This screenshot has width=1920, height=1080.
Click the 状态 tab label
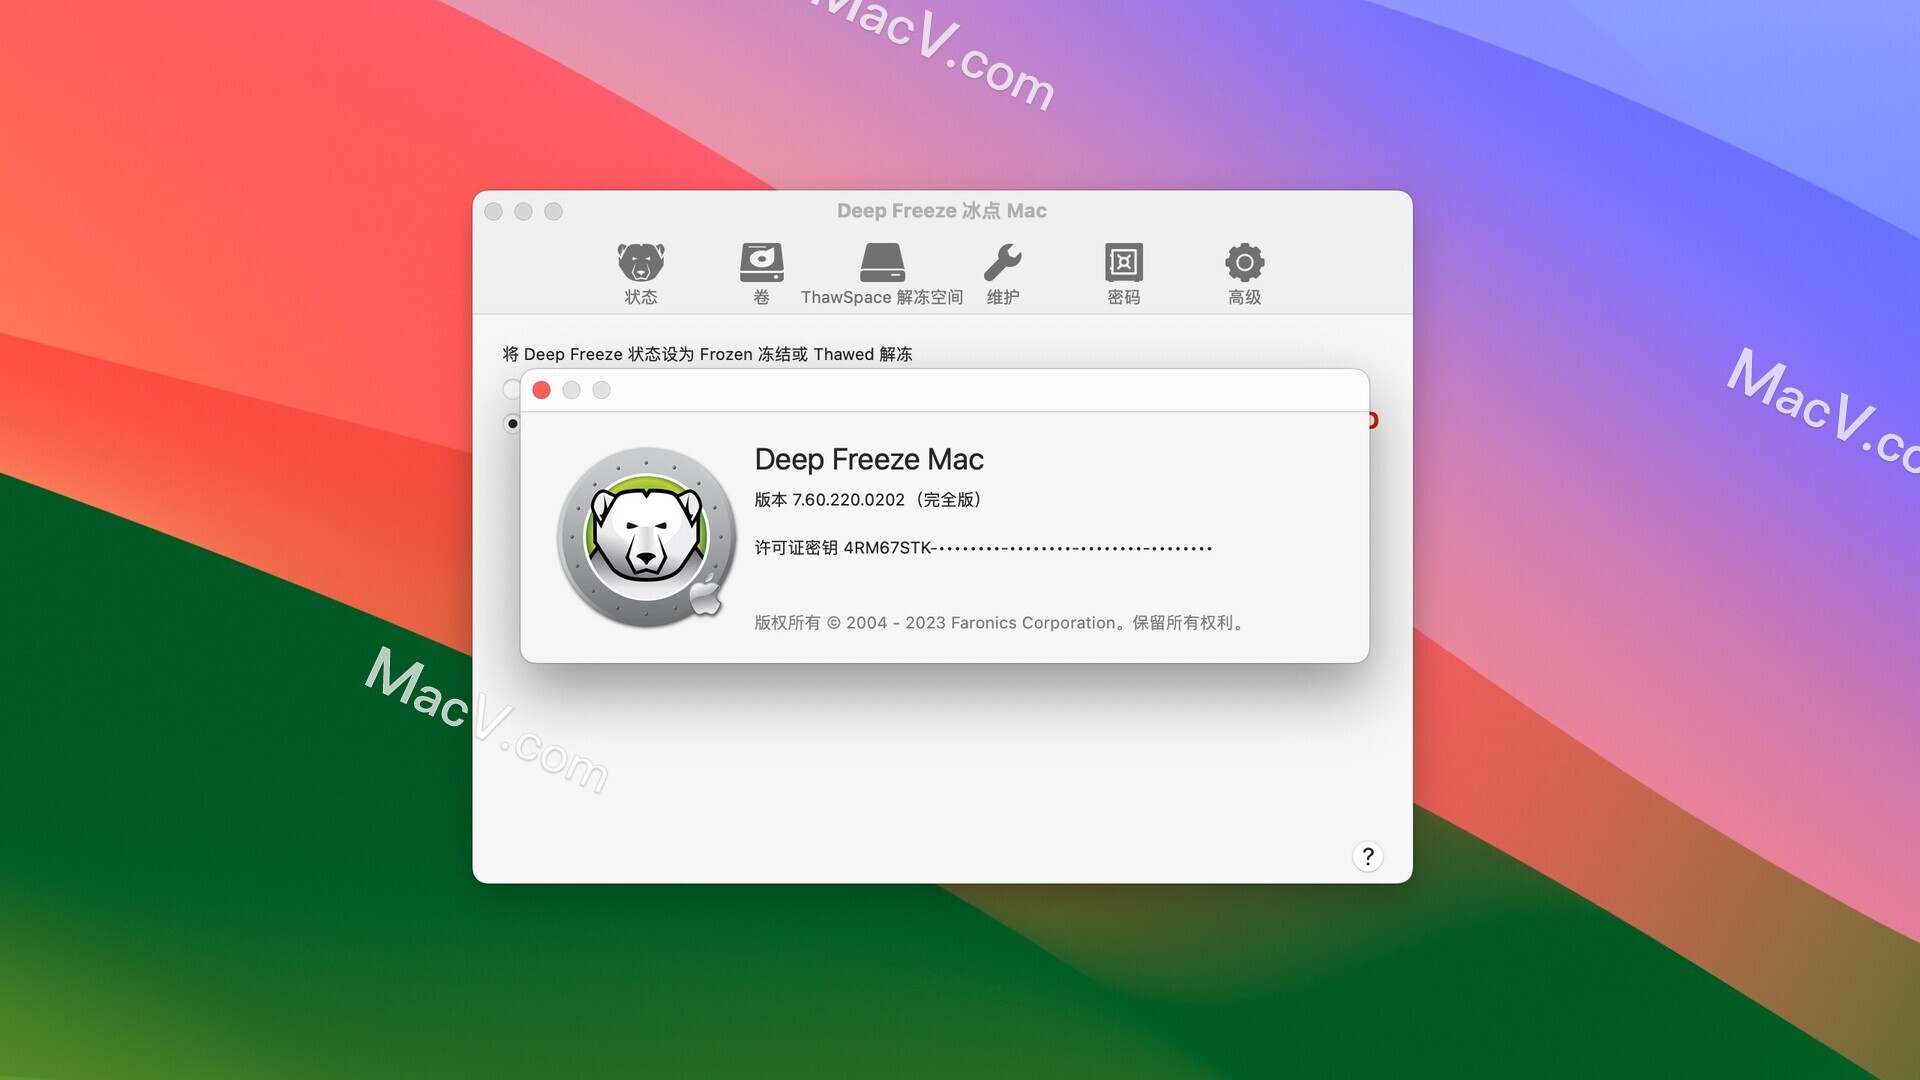coord(640,297)
